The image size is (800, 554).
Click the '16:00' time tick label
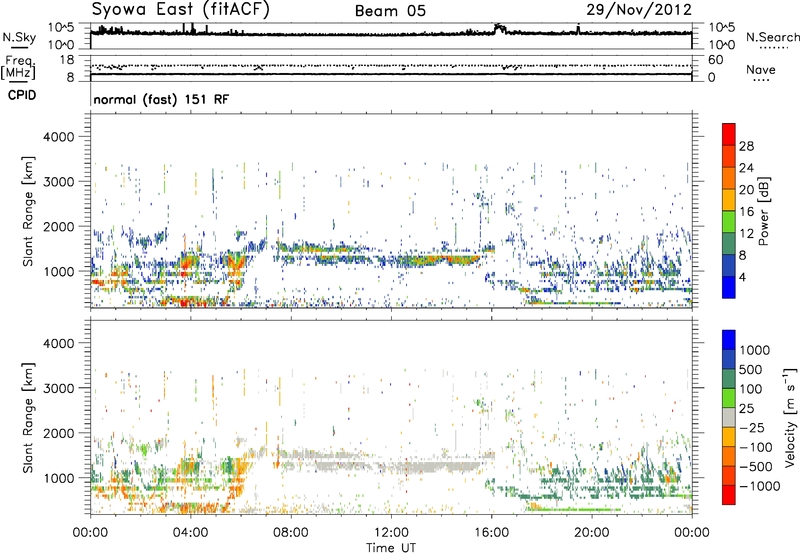491,533
